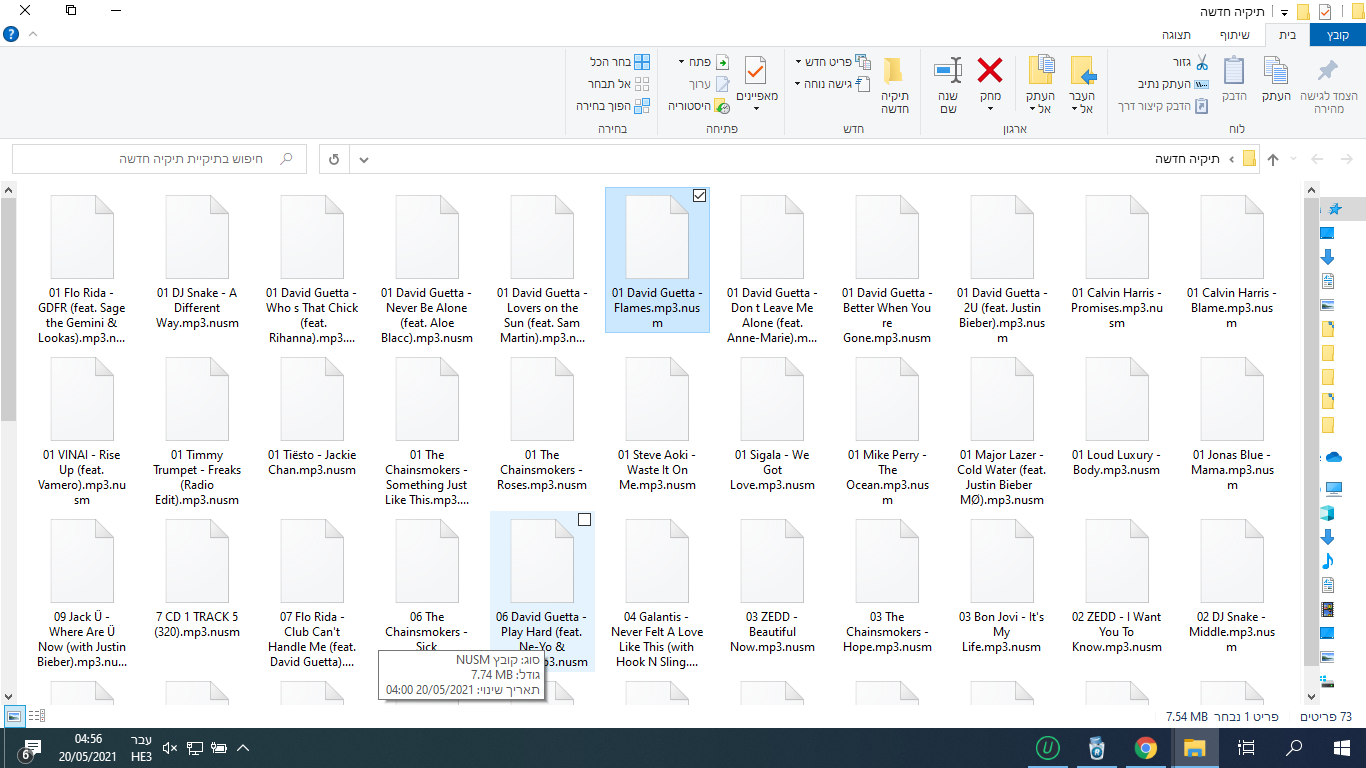The width and height of the screenshot is (1366, 768).
Task: Switch to details view in status bar
Action: [37, 716]
